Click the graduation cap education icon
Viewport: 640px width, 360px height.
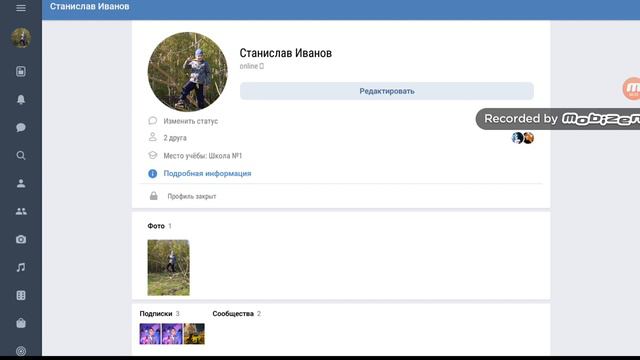click(x=153, y=155)
